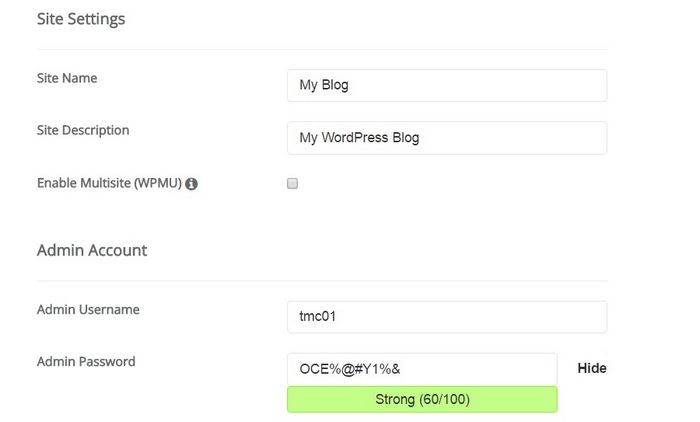700x422 pixels.
Task: Click the Enable Multisite (WPMU) label text
Action: point(109,183)
